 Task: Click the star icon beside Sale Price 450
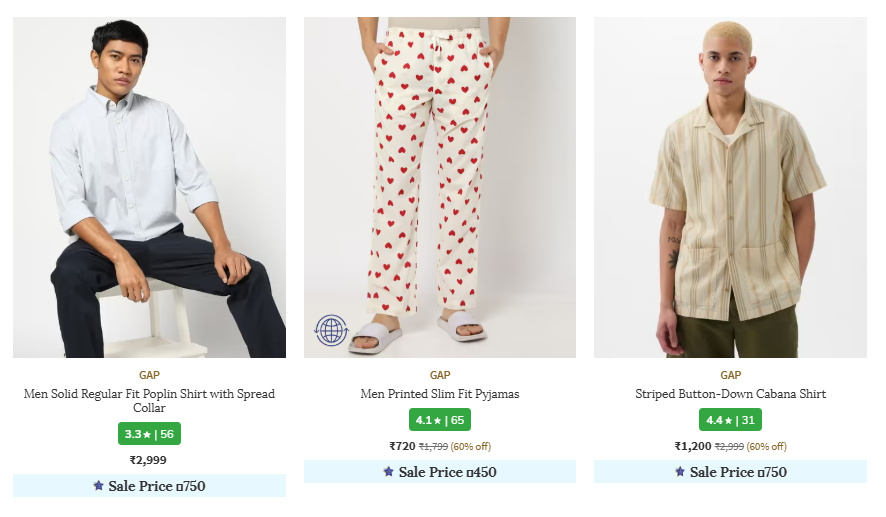pyautogui.click(x=388, y=472)
